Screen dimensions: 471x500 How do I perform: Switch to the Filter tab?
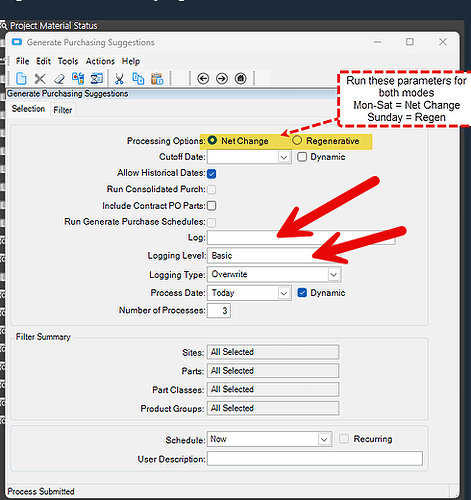63,110
